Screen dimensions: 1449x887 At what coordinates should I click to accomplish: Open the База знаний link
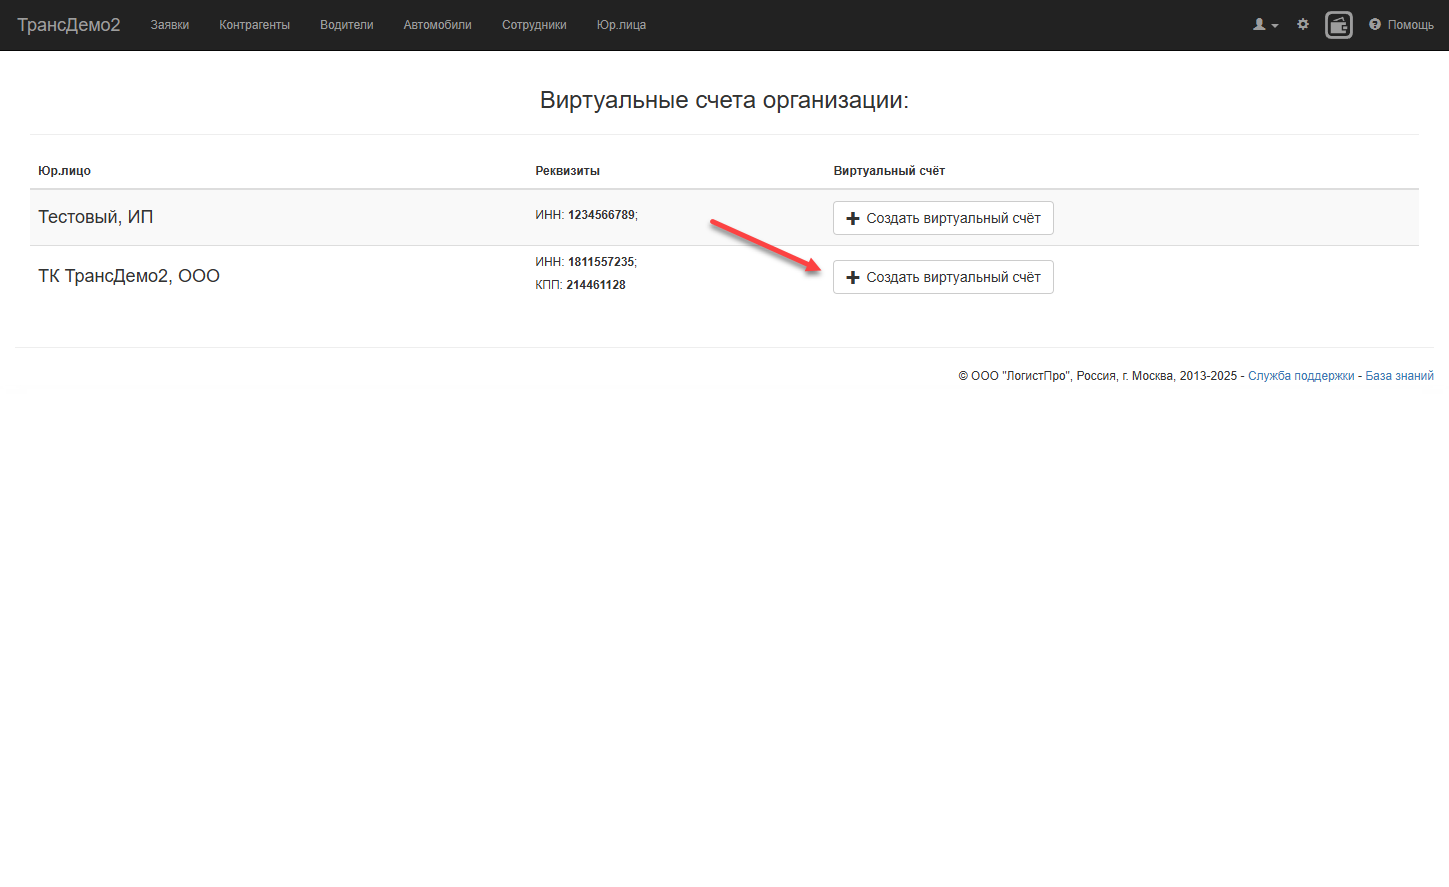(x=1399, y=376)
